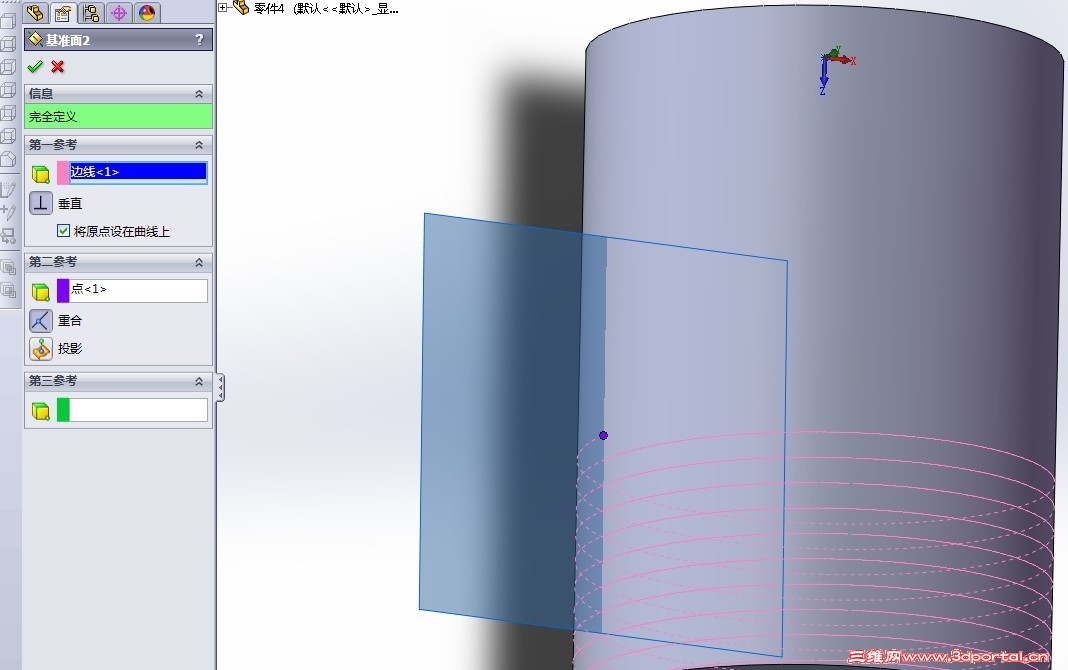Collapse the 信息 section

(x=199, y=94)
